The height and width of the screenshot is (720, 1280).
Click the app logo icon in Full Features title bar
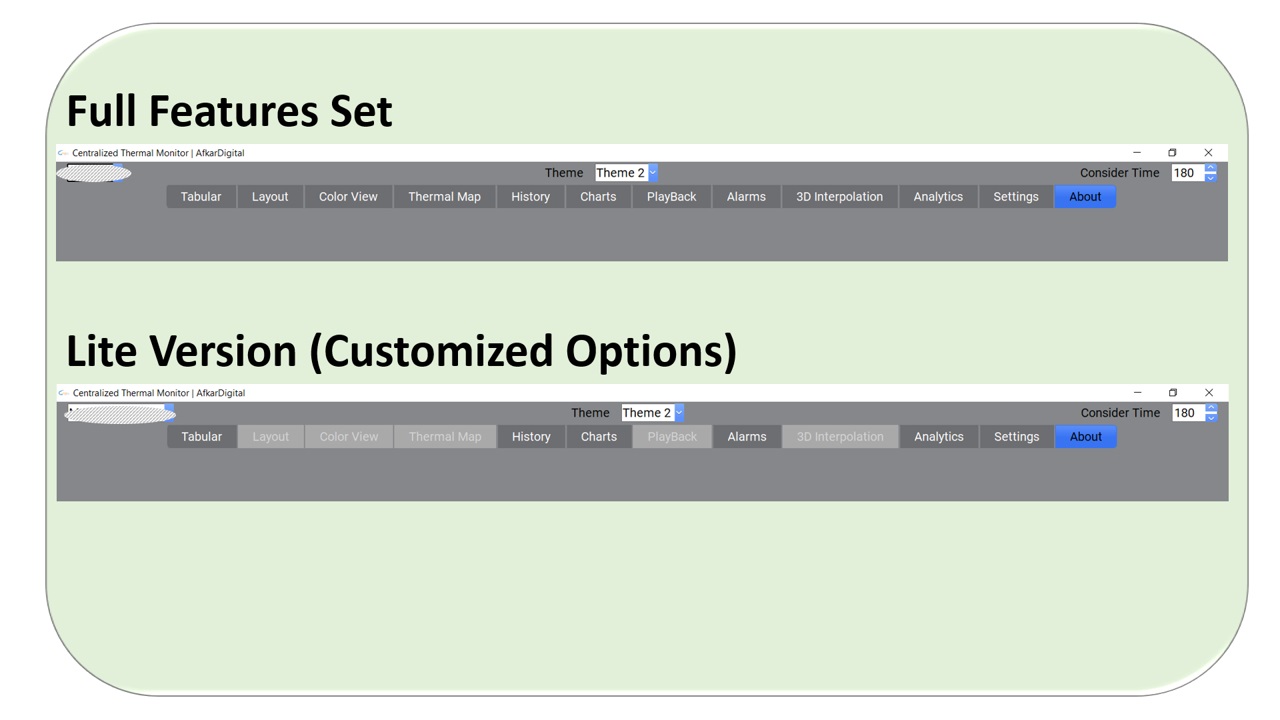(x=63, y=153)
